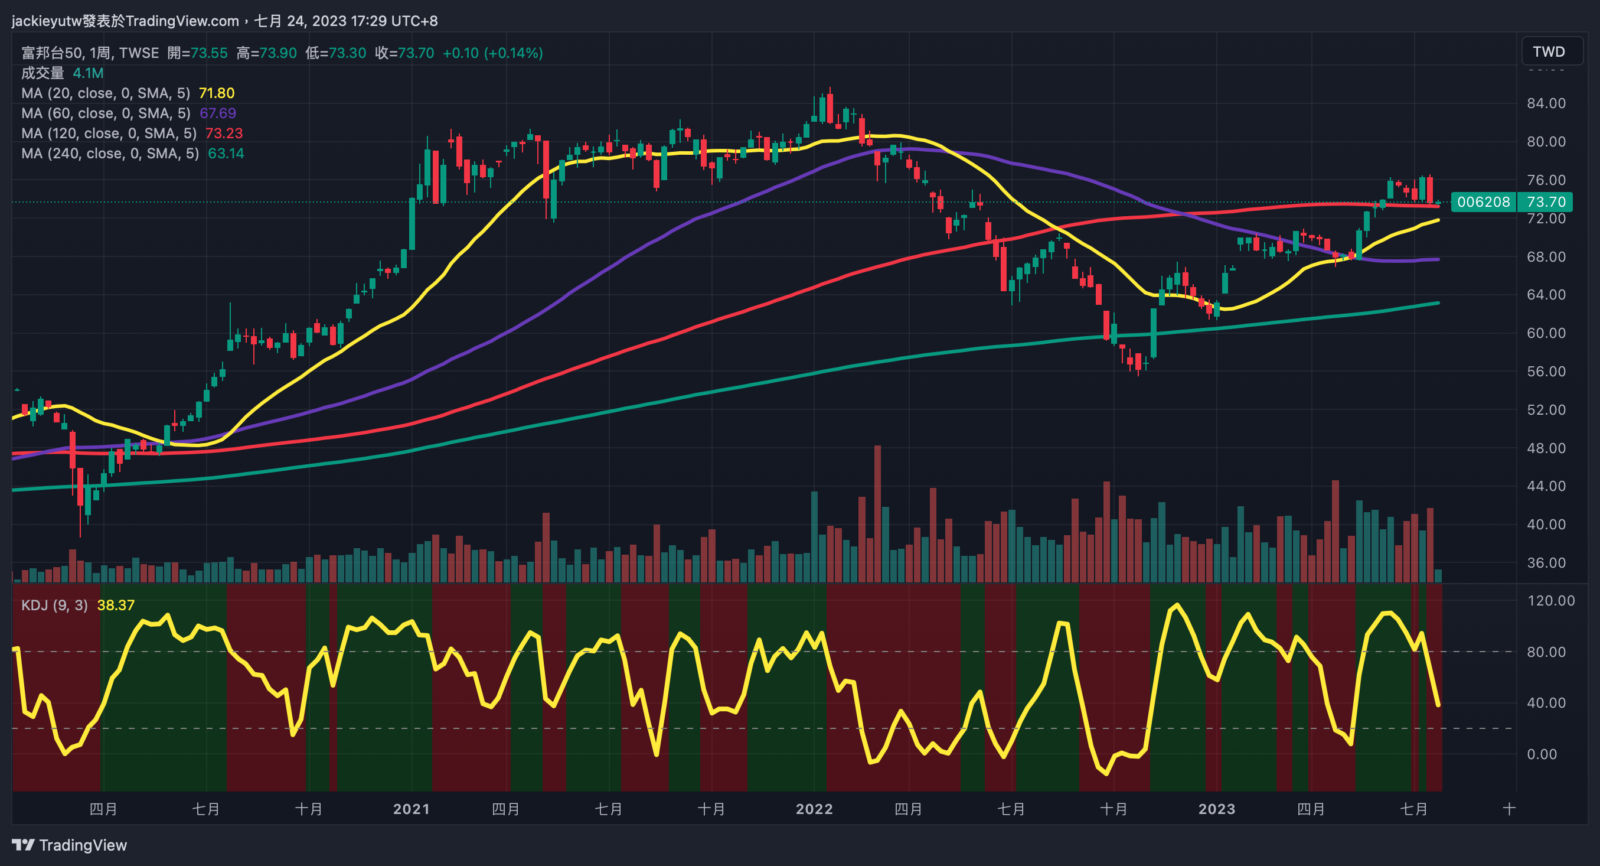Click the 84.00 level on price axis
1600x866 pixels.
pyautogui.click(x=1546, y=103)
